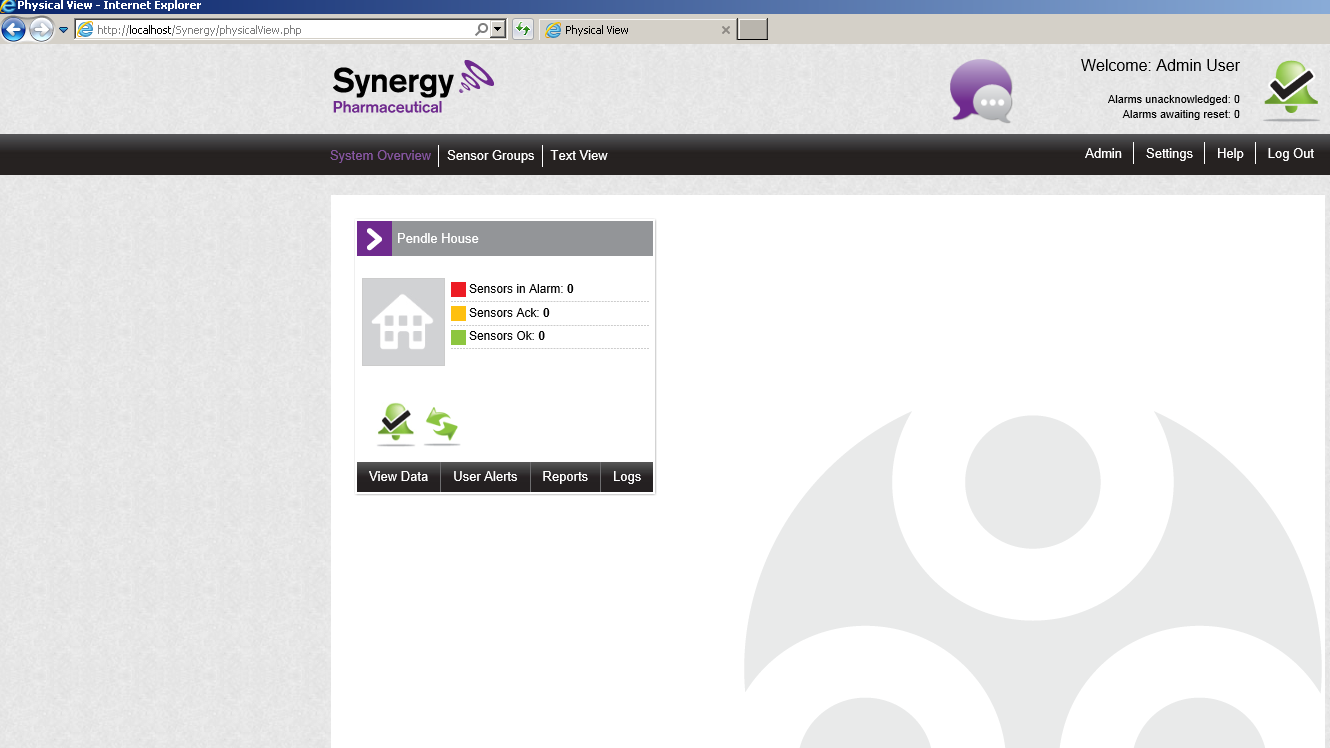The height and width of the screenshot is (748, 1330).
Task: Click the acknowledge alarms bell in Pendle House
Action: pos(396,424)
